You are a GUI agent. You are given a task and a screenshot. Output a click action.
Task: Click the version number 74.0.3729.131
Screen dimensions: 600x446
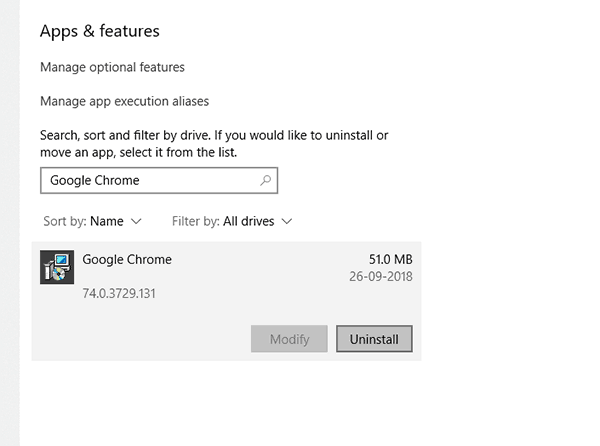(119, 293)
